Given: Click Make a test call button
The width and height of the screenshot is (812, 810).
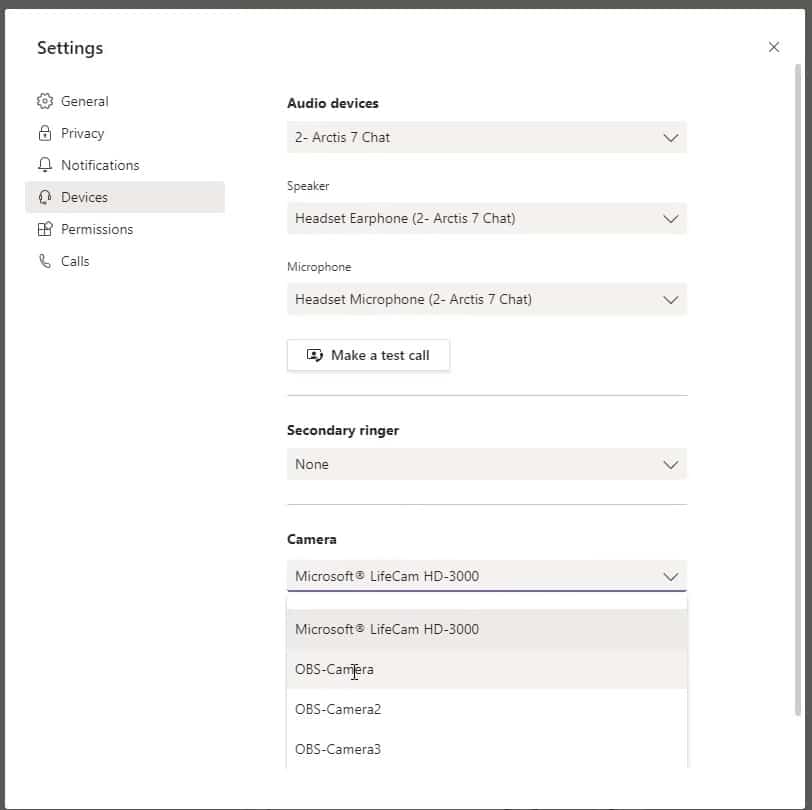Looking at the screenshot, I should 368,355.
